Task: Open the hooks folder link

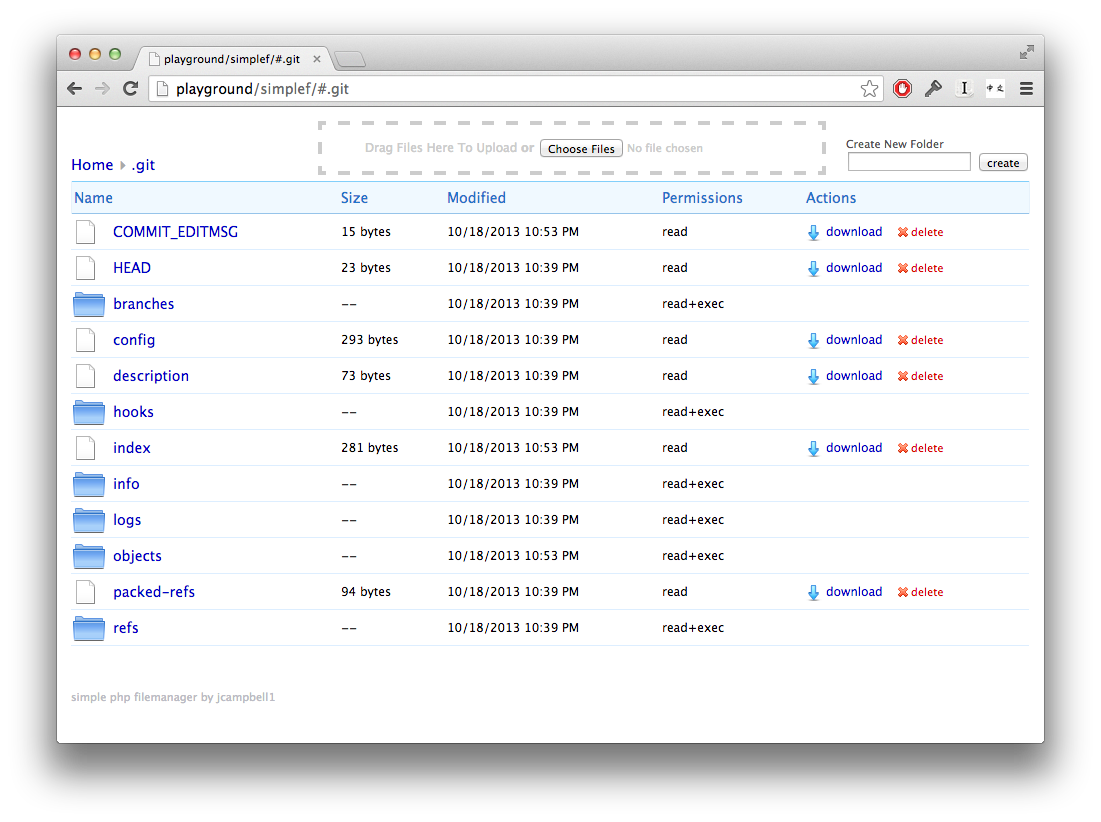Action: pos(133,412)
